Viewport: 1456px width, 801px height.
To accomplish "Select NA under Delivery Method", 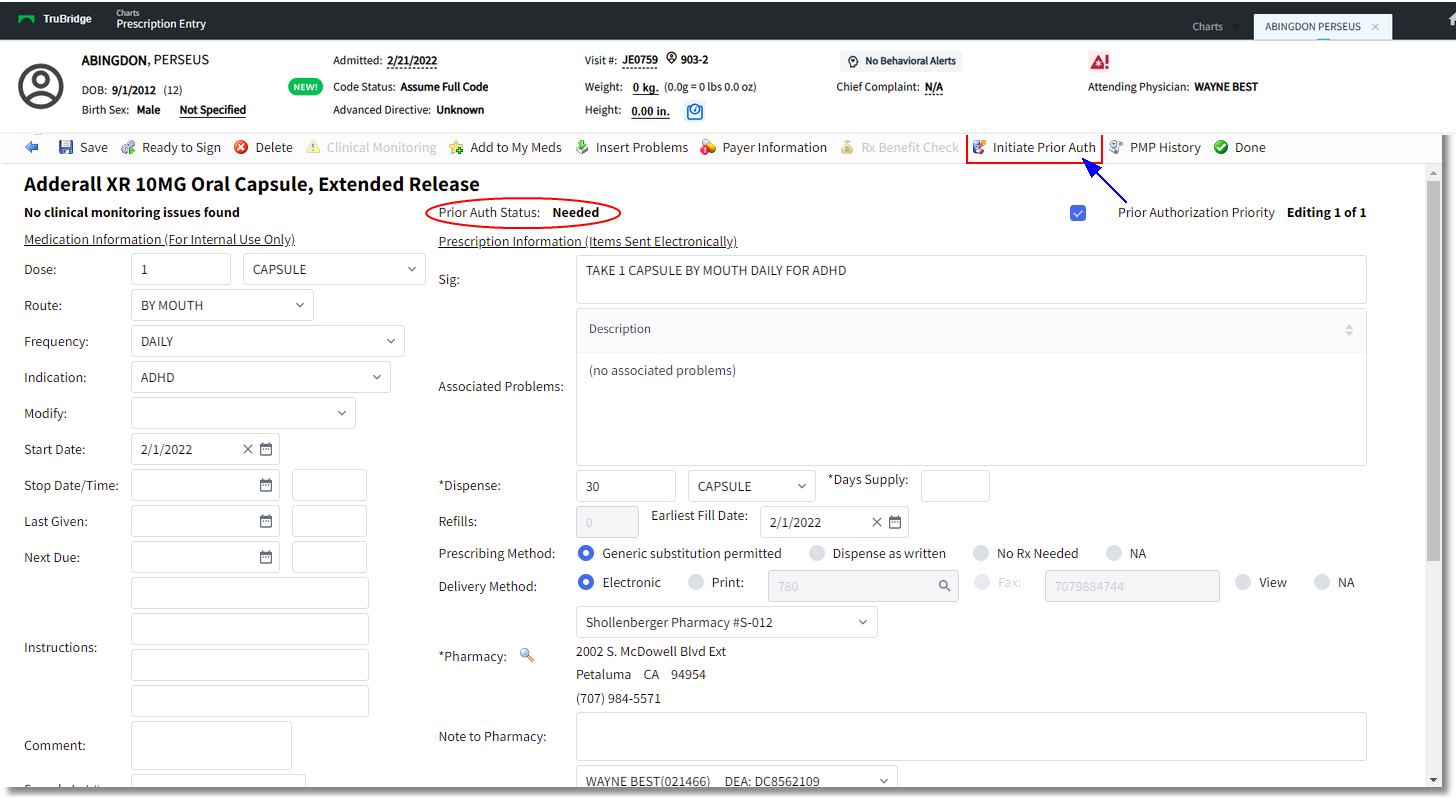I will [1322, 582].
